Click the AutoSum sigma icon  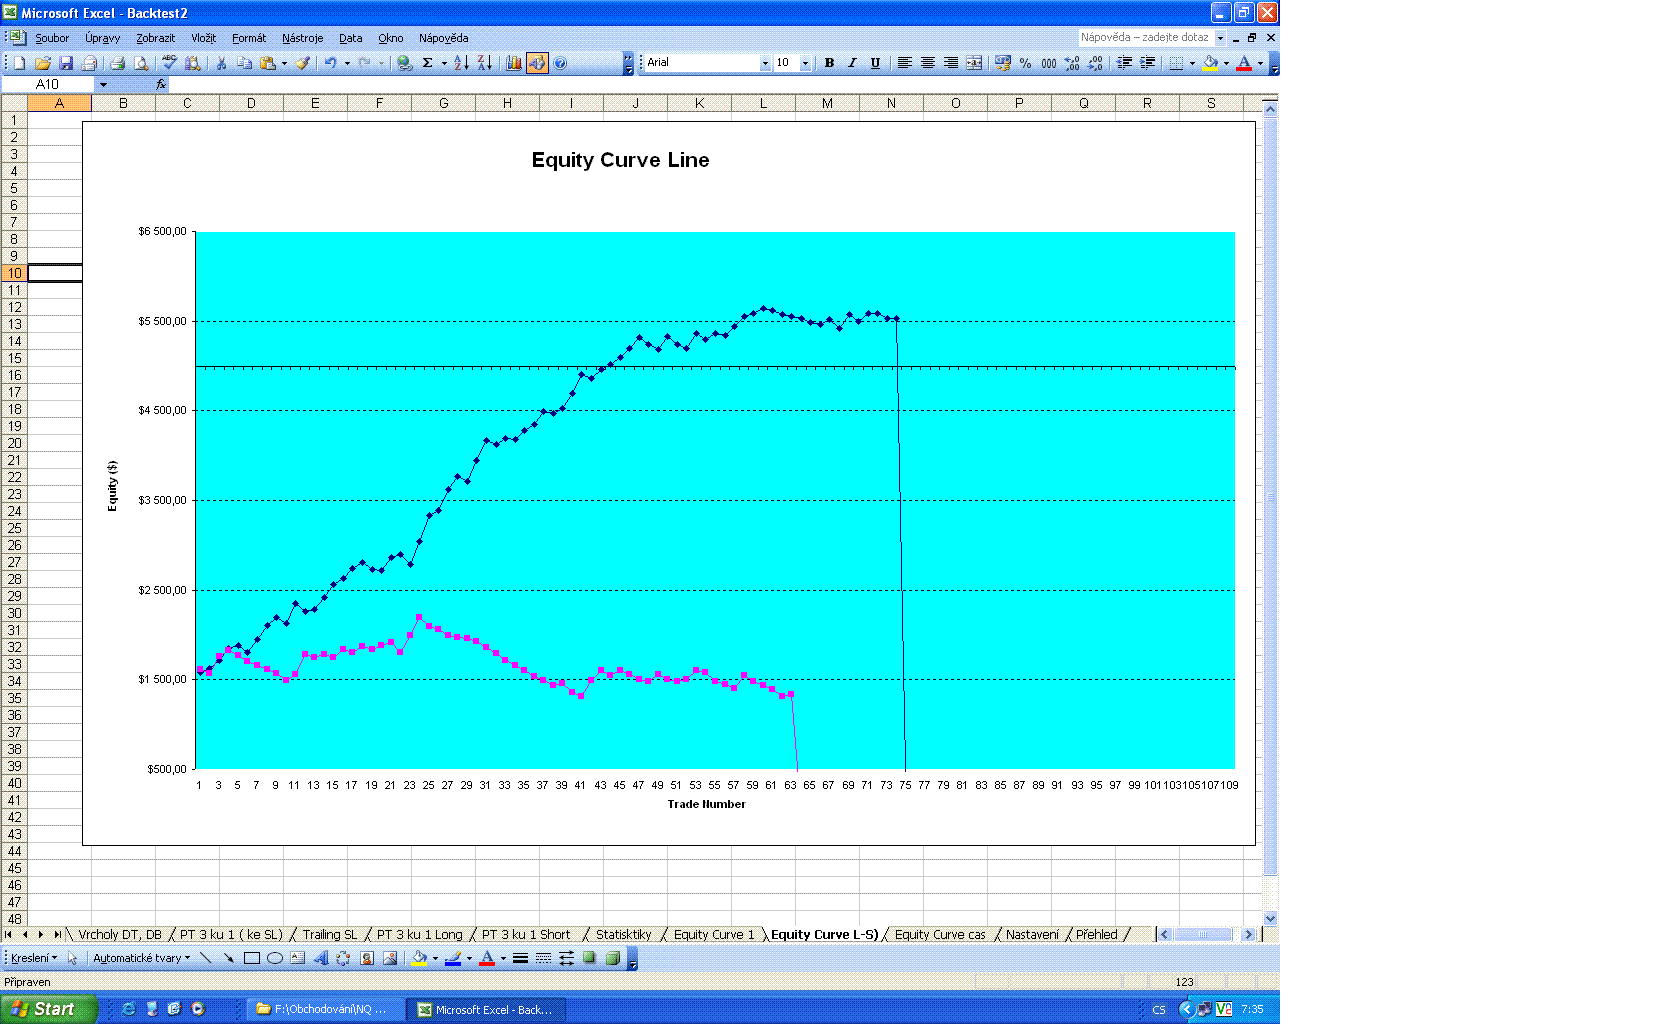click(427, 63)
